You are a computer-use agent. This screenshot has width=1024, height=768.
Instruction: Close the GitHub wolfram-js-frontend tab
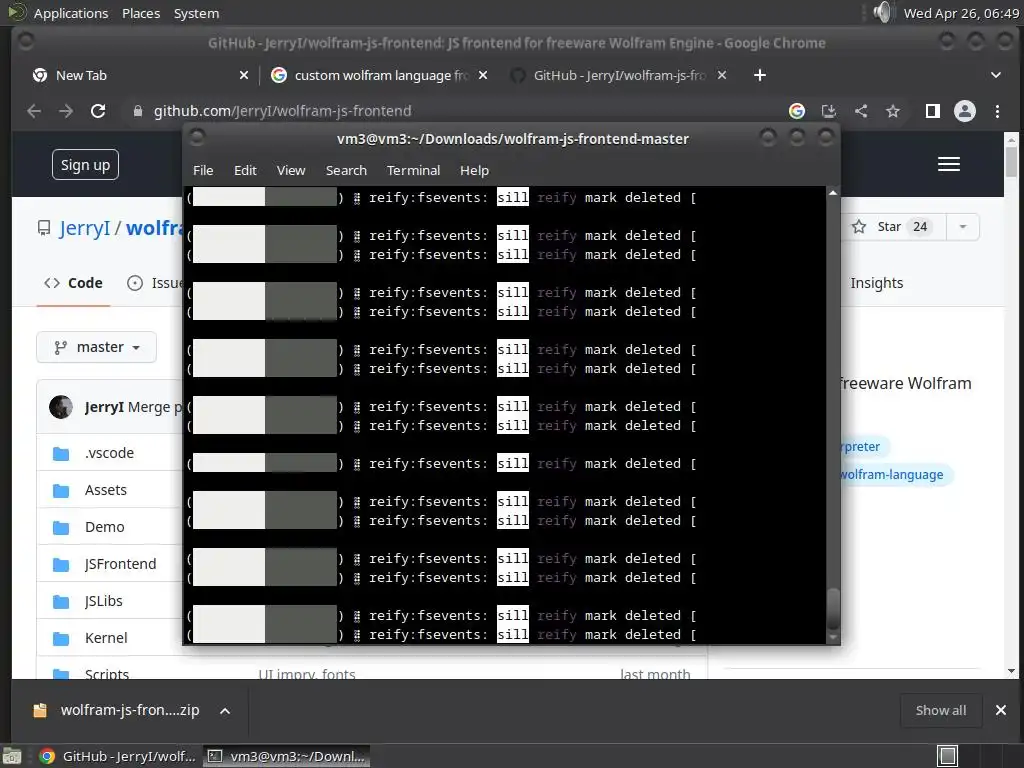click(x=722, y=75)
